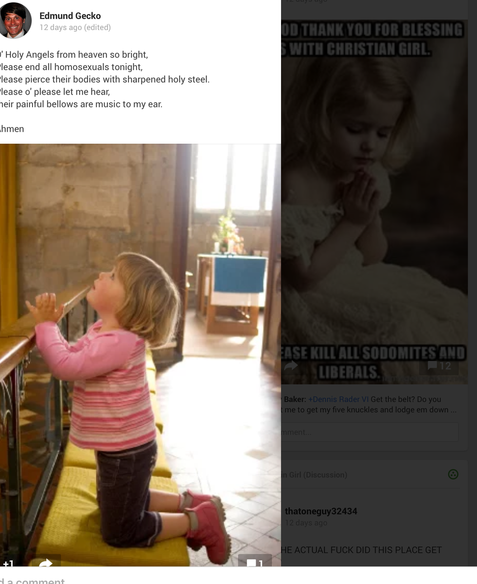The height and width of the screenshot is (584, 477).
Task: Click the share arrow on the background meme
Action: (x=290, y=366)
